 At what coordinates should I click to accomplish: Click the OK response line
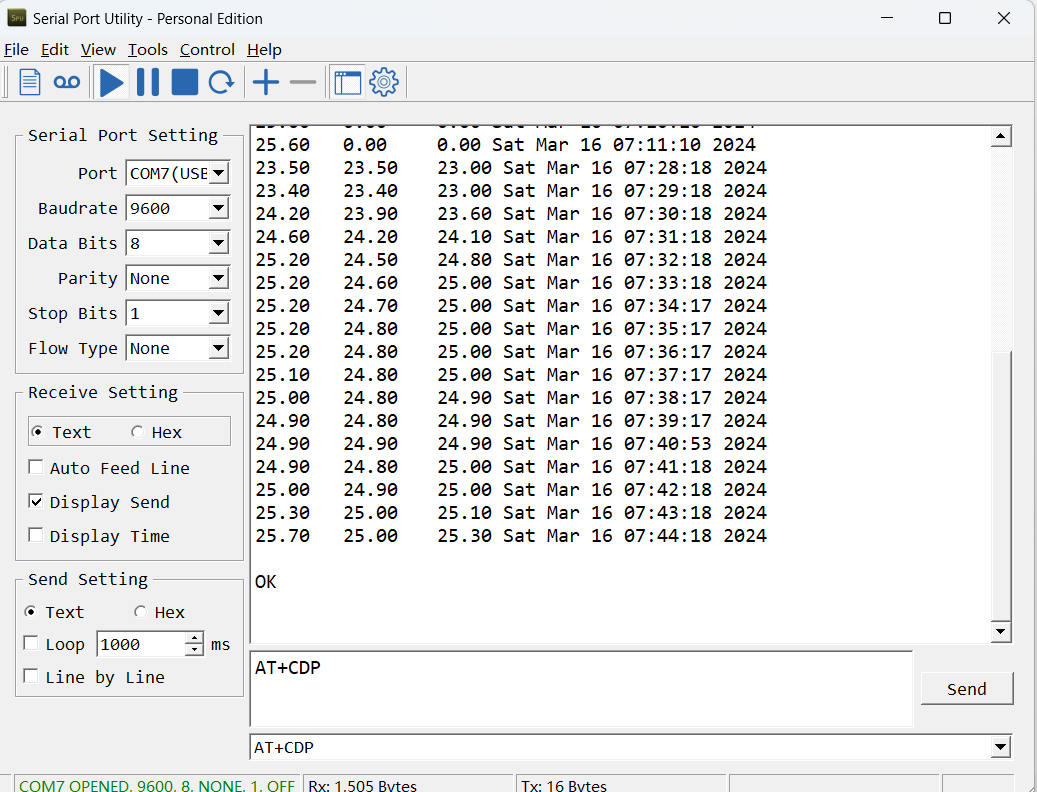point(266,582)
